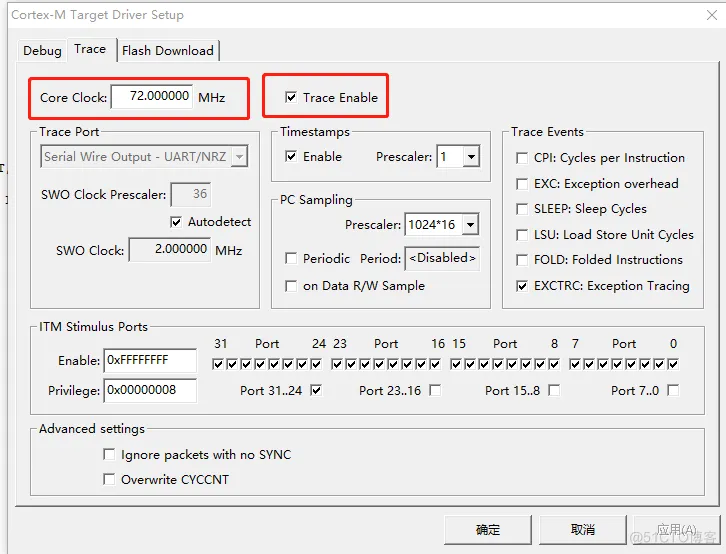Enable SLEEP: Sleep Cycles checkbox

point(522,209)
